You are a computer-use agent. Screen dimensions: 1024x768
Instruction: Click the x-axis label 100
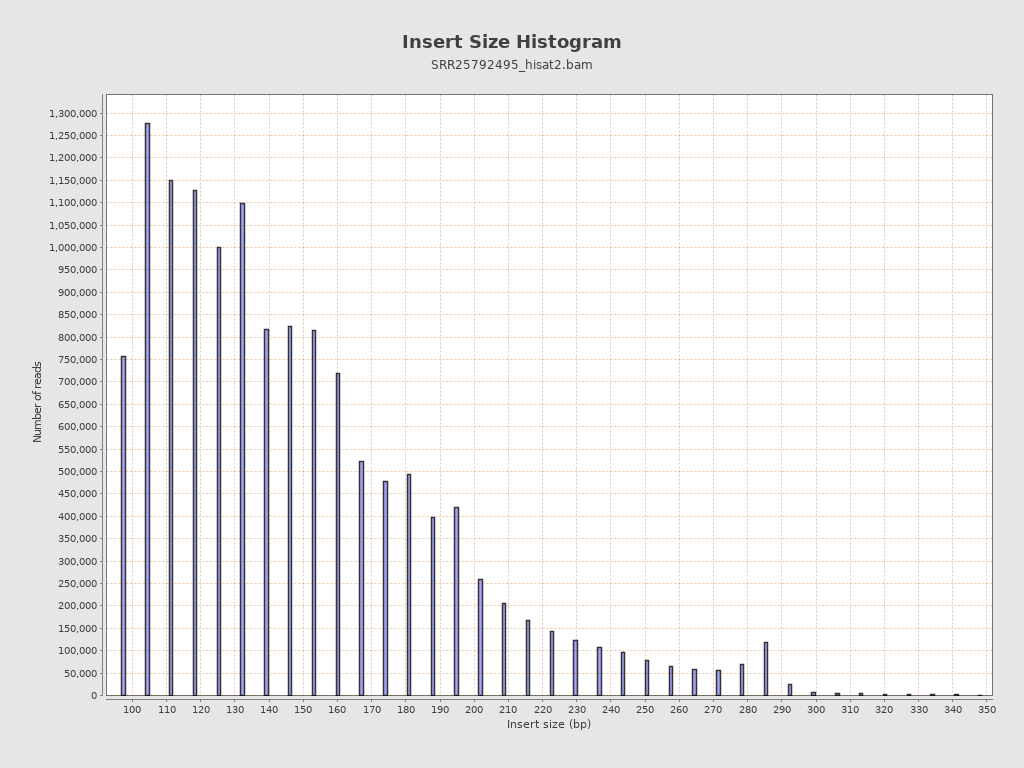133,709
